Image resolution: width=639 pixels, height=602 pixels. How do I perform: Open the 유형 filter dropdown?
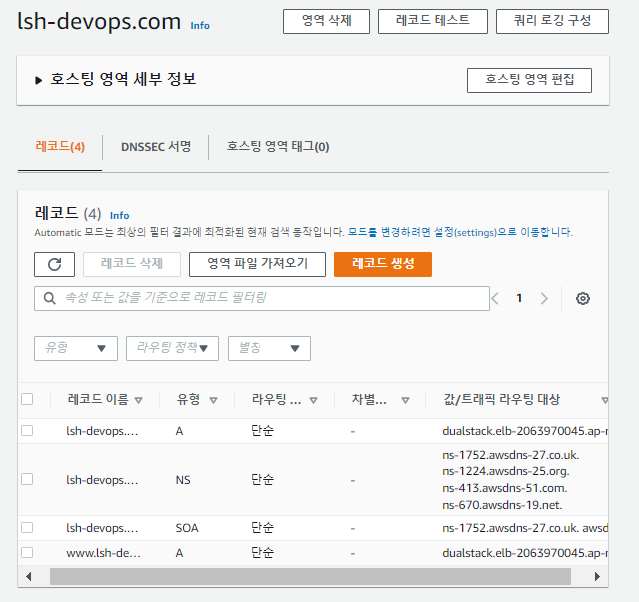(76, 348)
